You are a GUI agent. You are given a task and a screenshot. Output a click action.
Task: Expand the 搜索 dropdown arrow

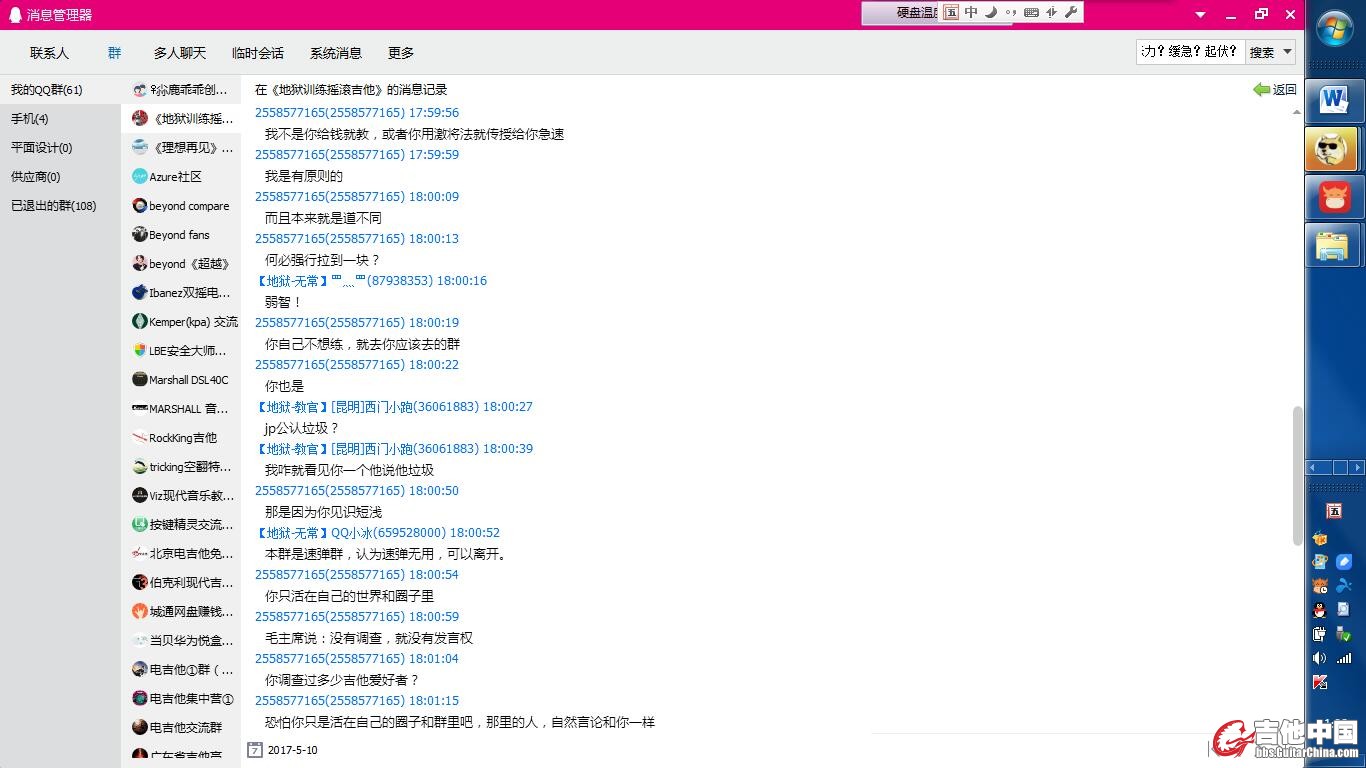coord(1288,52)
